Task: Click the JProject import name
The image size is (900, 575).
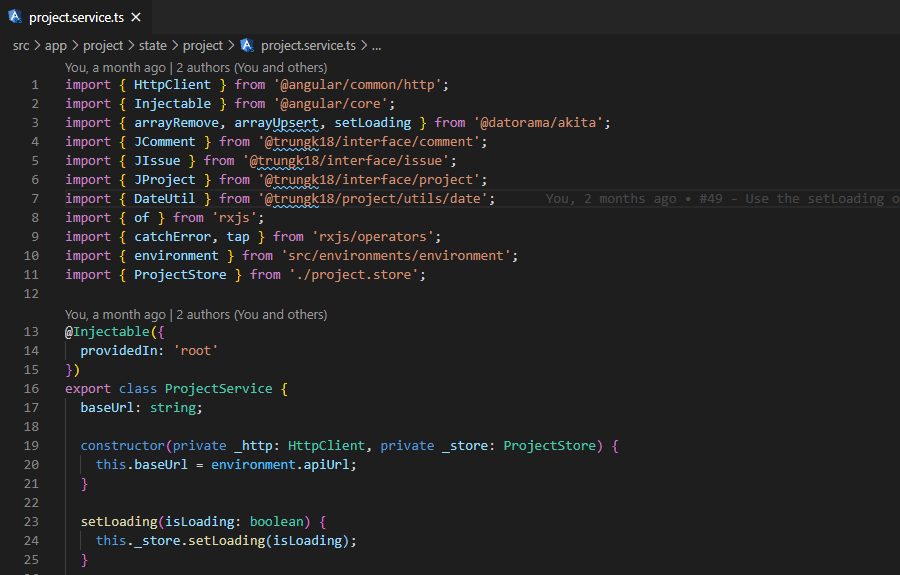Action: 165,179
